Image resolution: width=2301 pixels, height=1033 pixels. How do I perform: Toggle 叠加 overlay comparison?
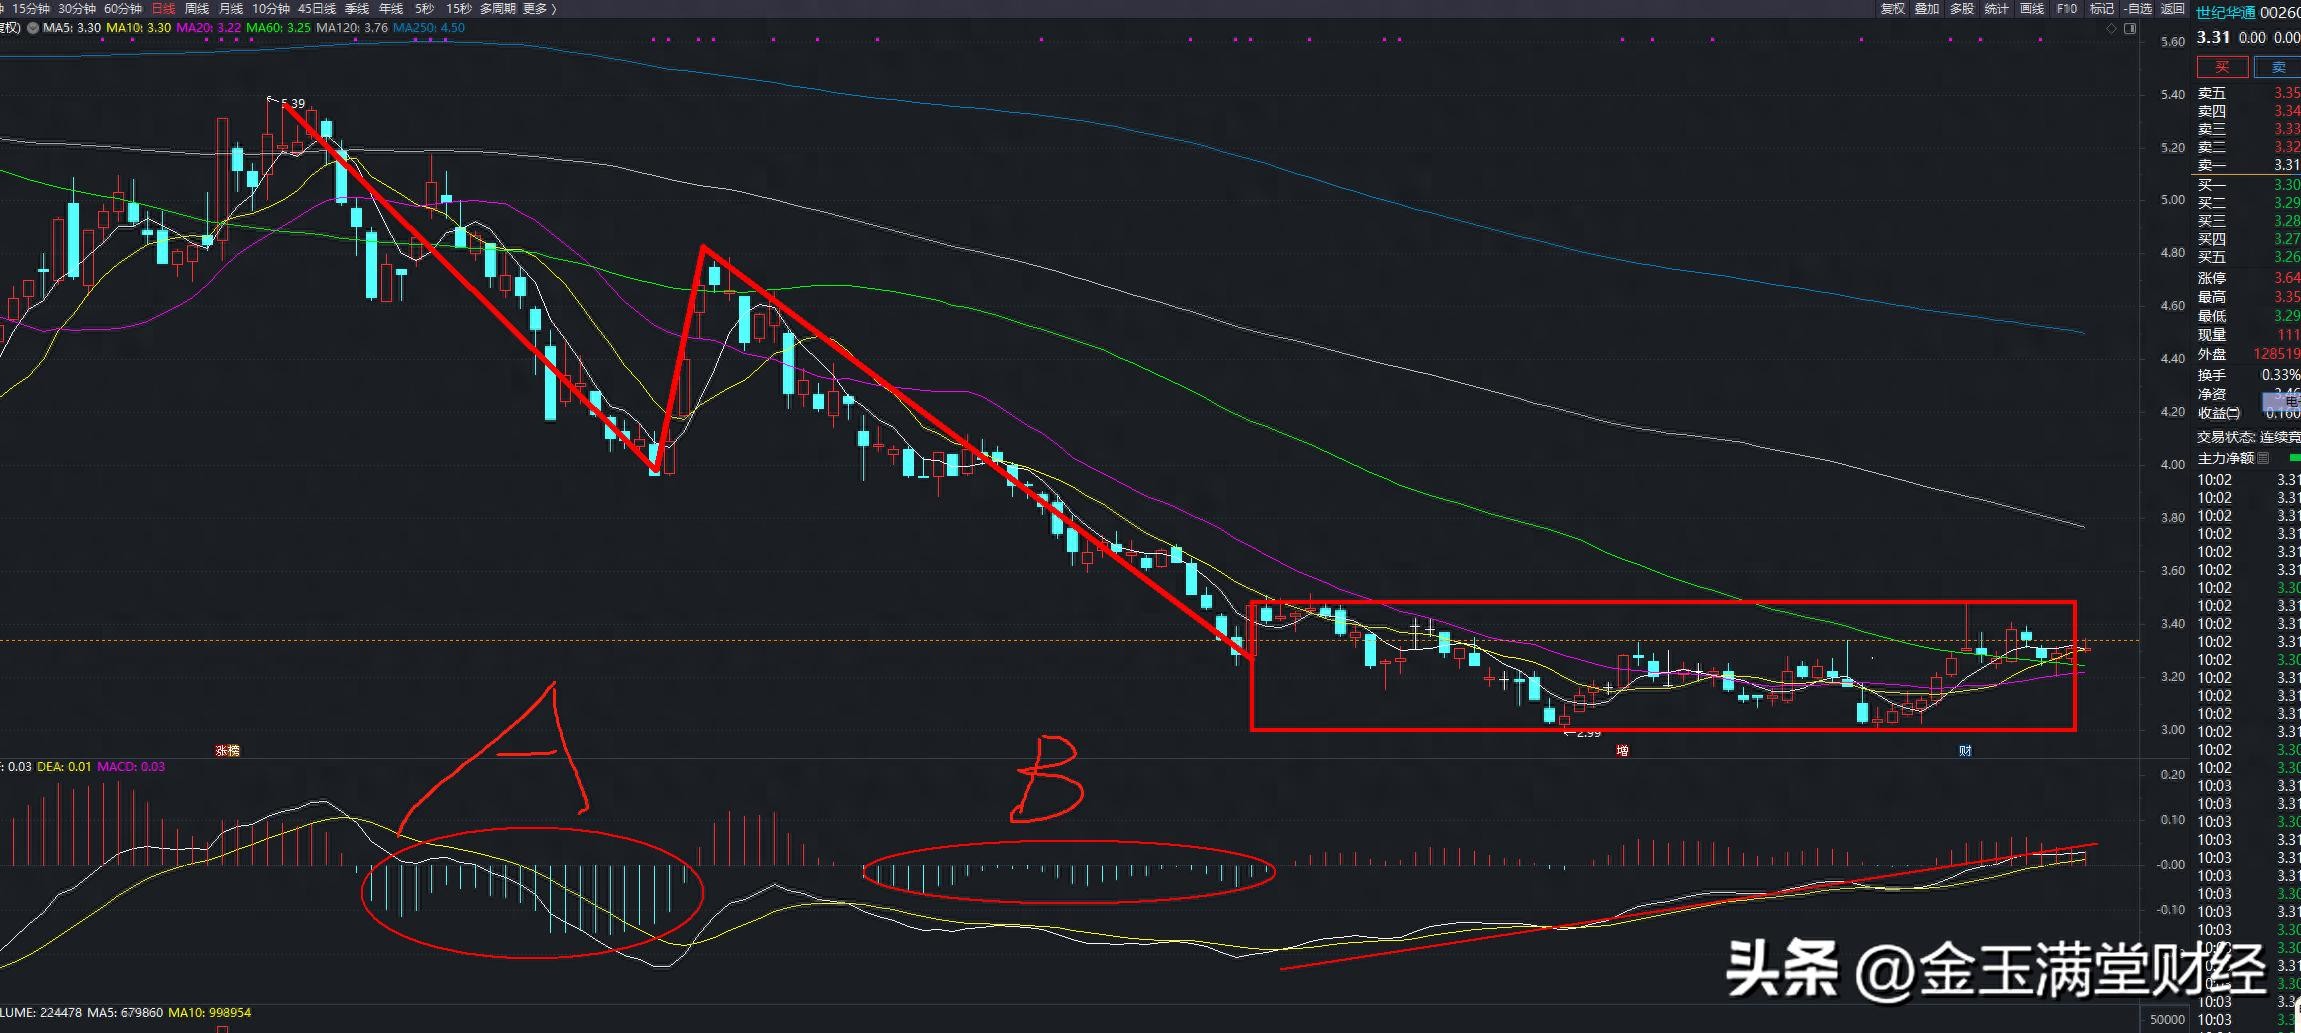[1927, 9]
